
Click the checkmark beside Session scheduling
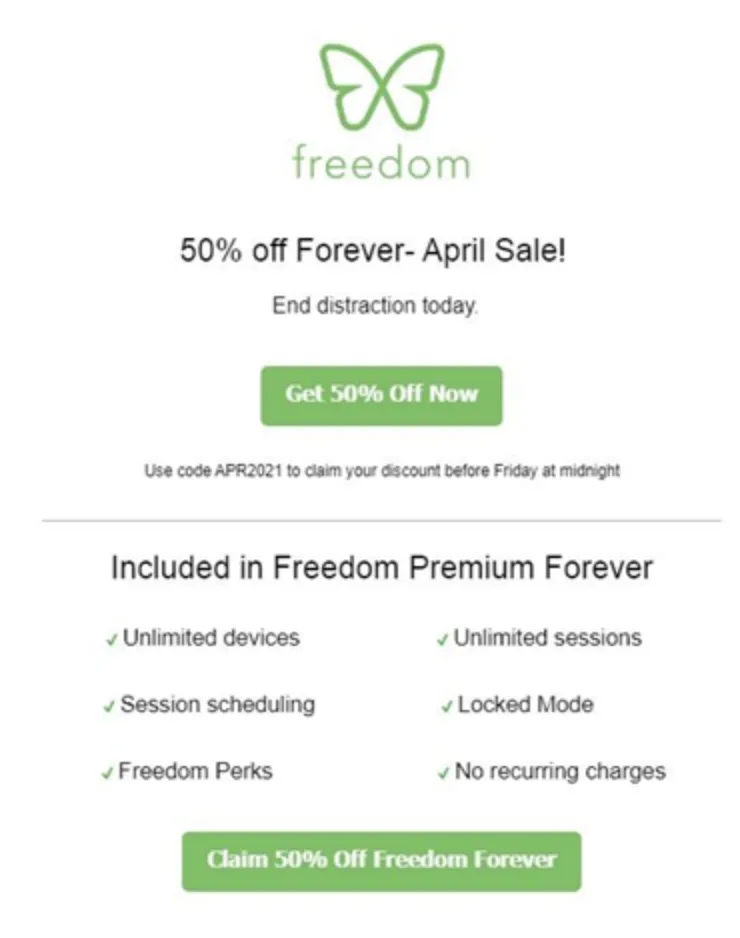click(x=109, y=707)
